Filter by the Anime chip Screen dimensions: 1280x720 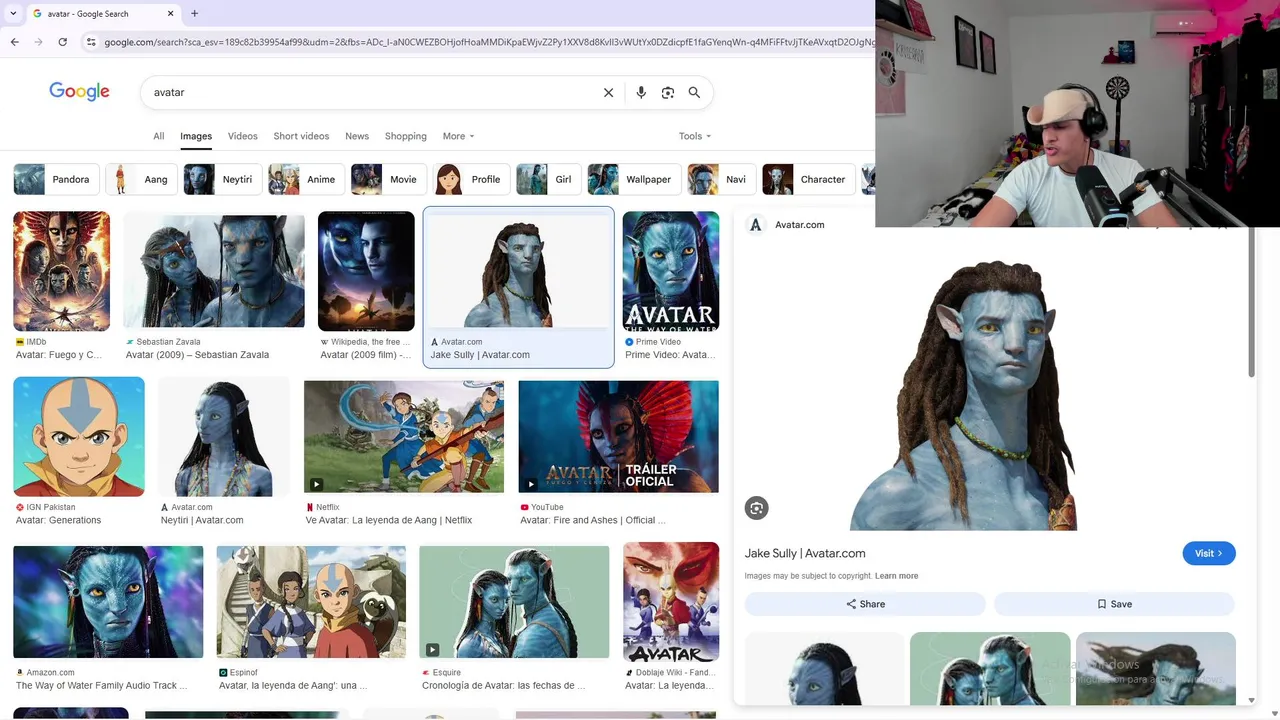(x=307, y=179)
